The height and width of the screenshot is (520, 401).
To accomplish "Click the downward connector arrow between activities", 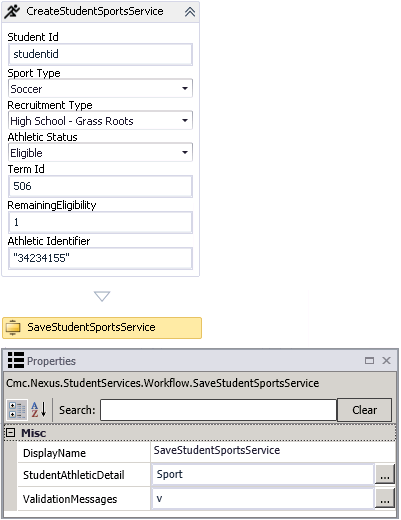I will (x=102, y=296).
